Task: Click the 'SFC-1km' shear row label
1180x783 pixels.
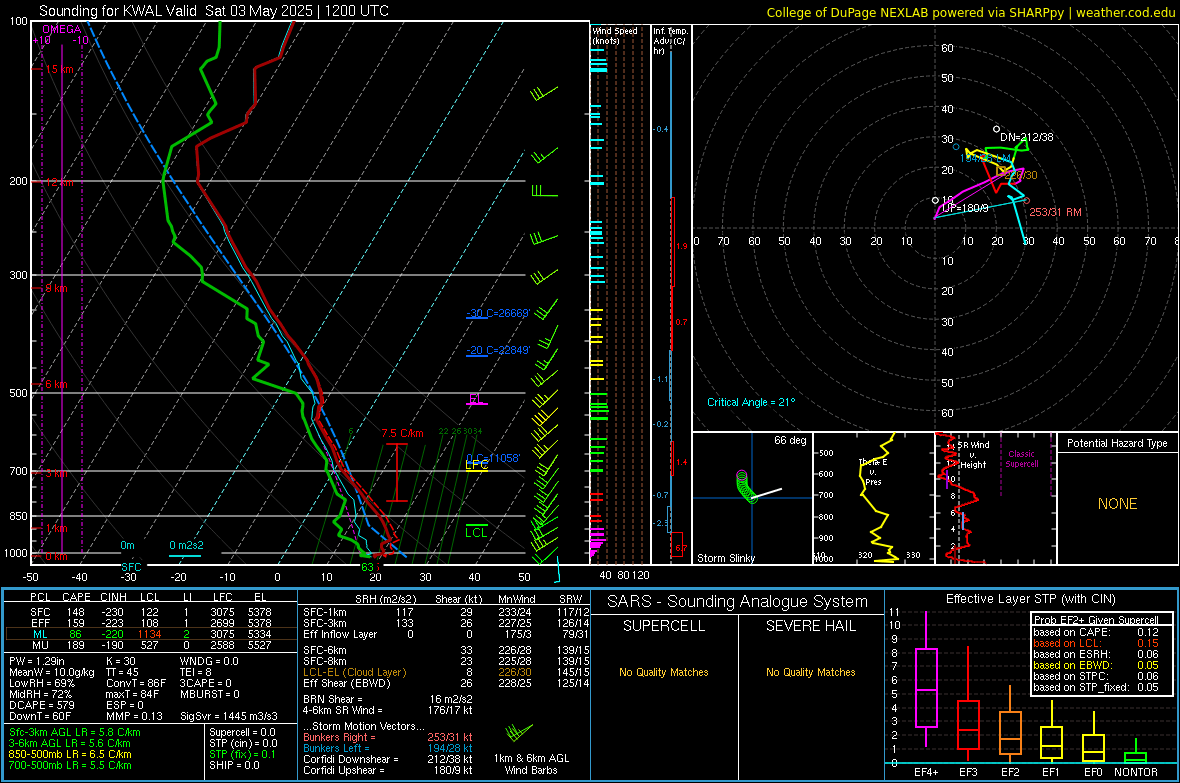Action: click(x=325, y=612)
